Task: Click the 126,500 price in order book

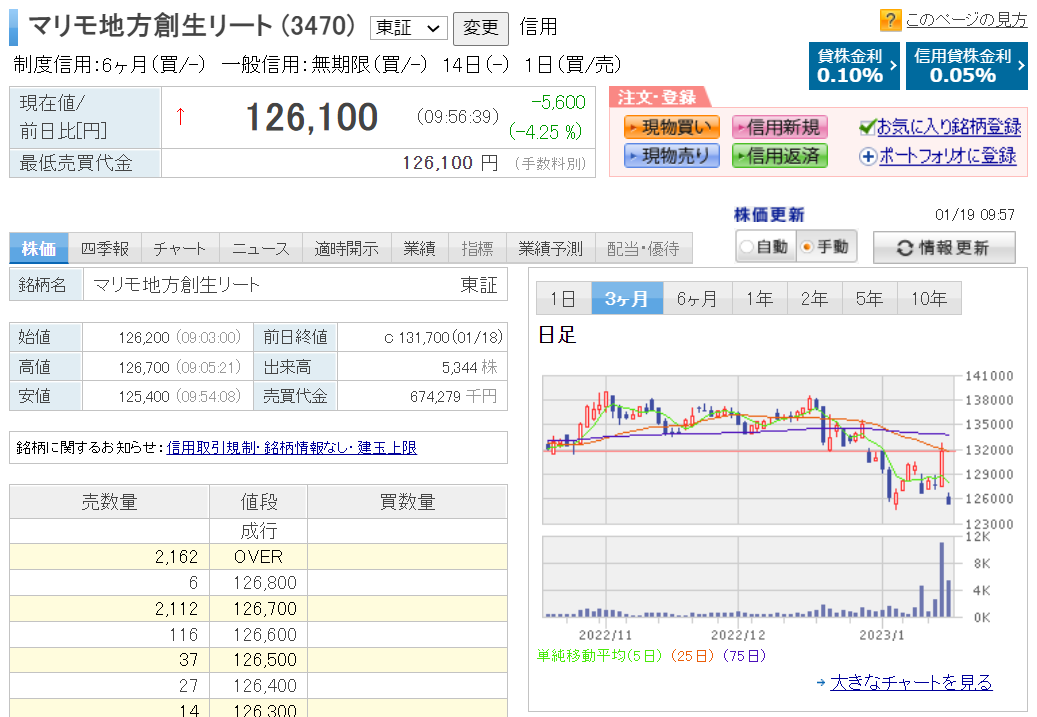Action: 265,660
